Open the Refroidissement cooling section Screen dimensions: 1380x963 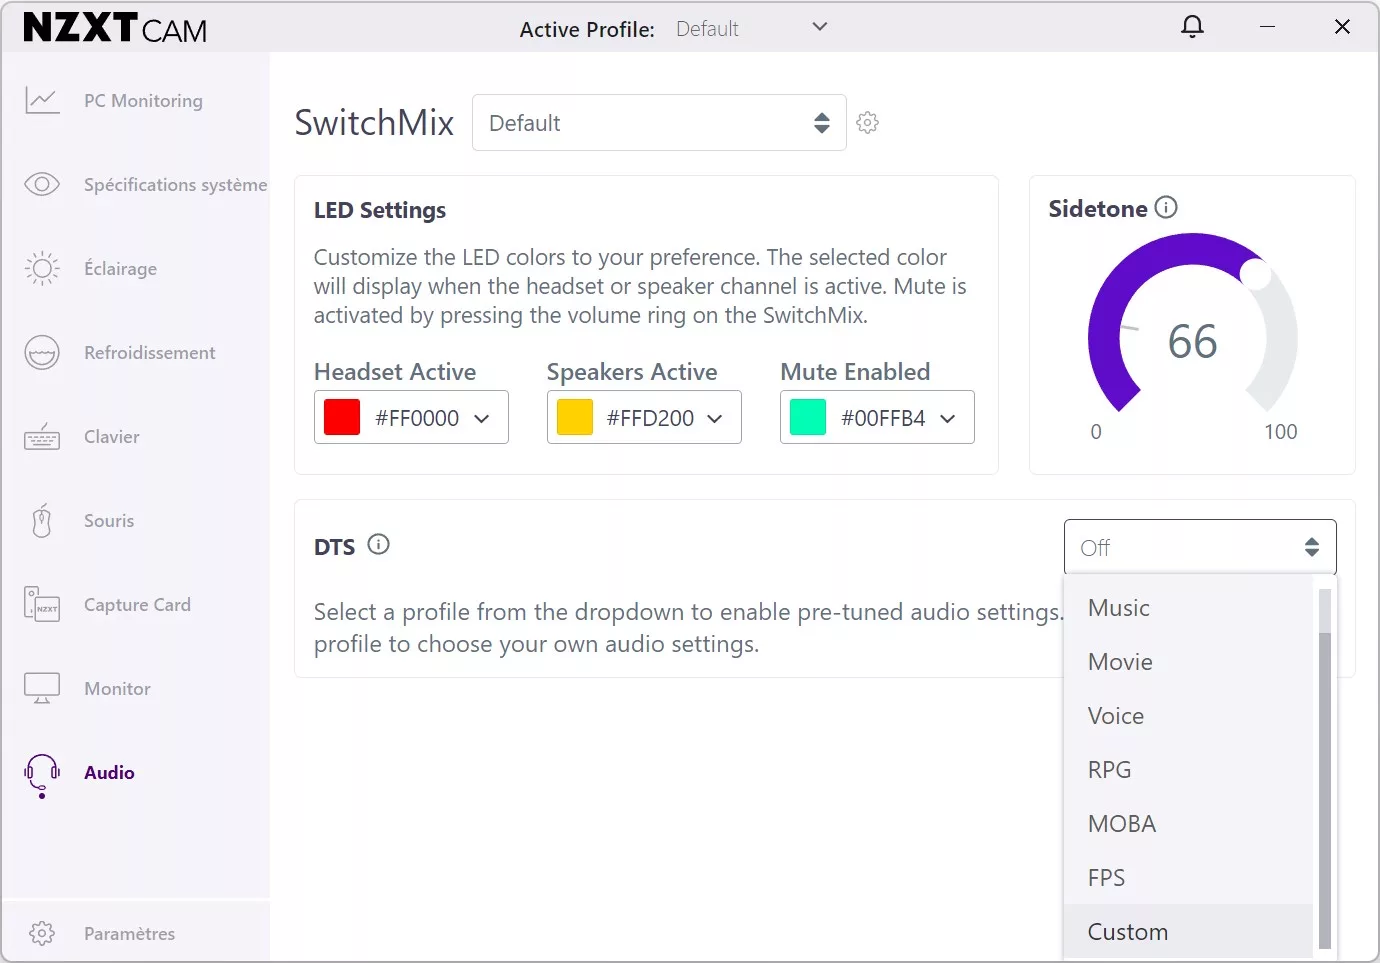point(149,353)
